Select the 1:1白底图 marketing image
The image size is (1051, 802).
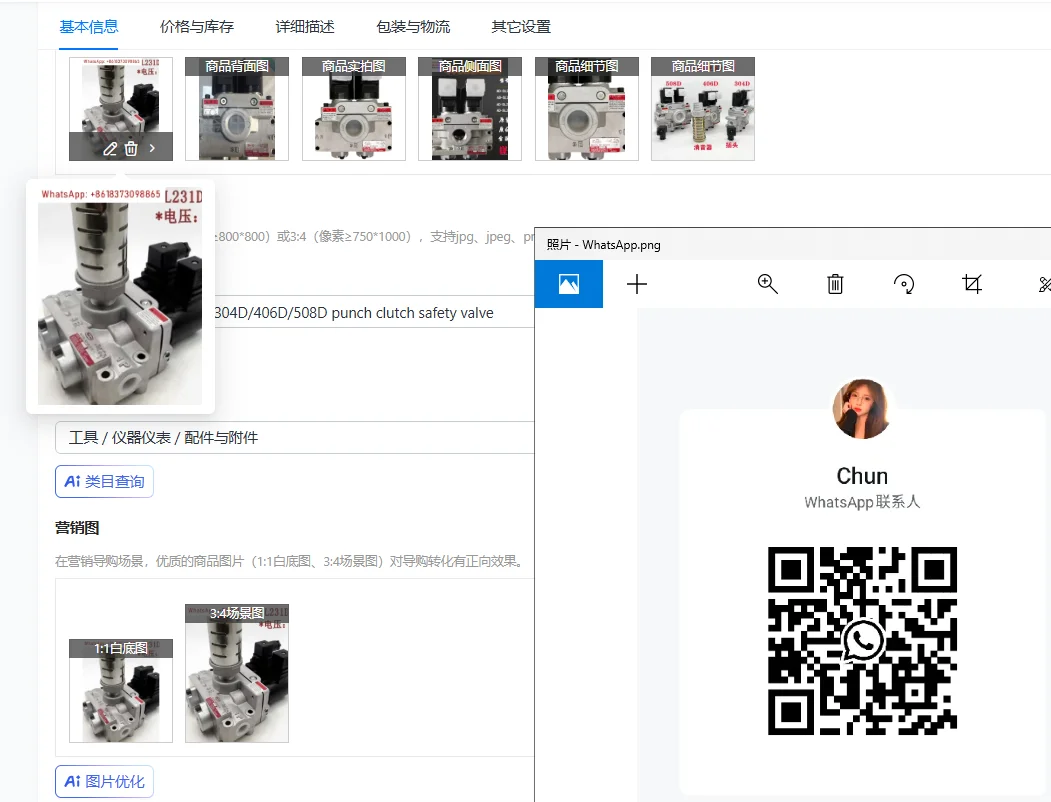(x=121, y=691)
